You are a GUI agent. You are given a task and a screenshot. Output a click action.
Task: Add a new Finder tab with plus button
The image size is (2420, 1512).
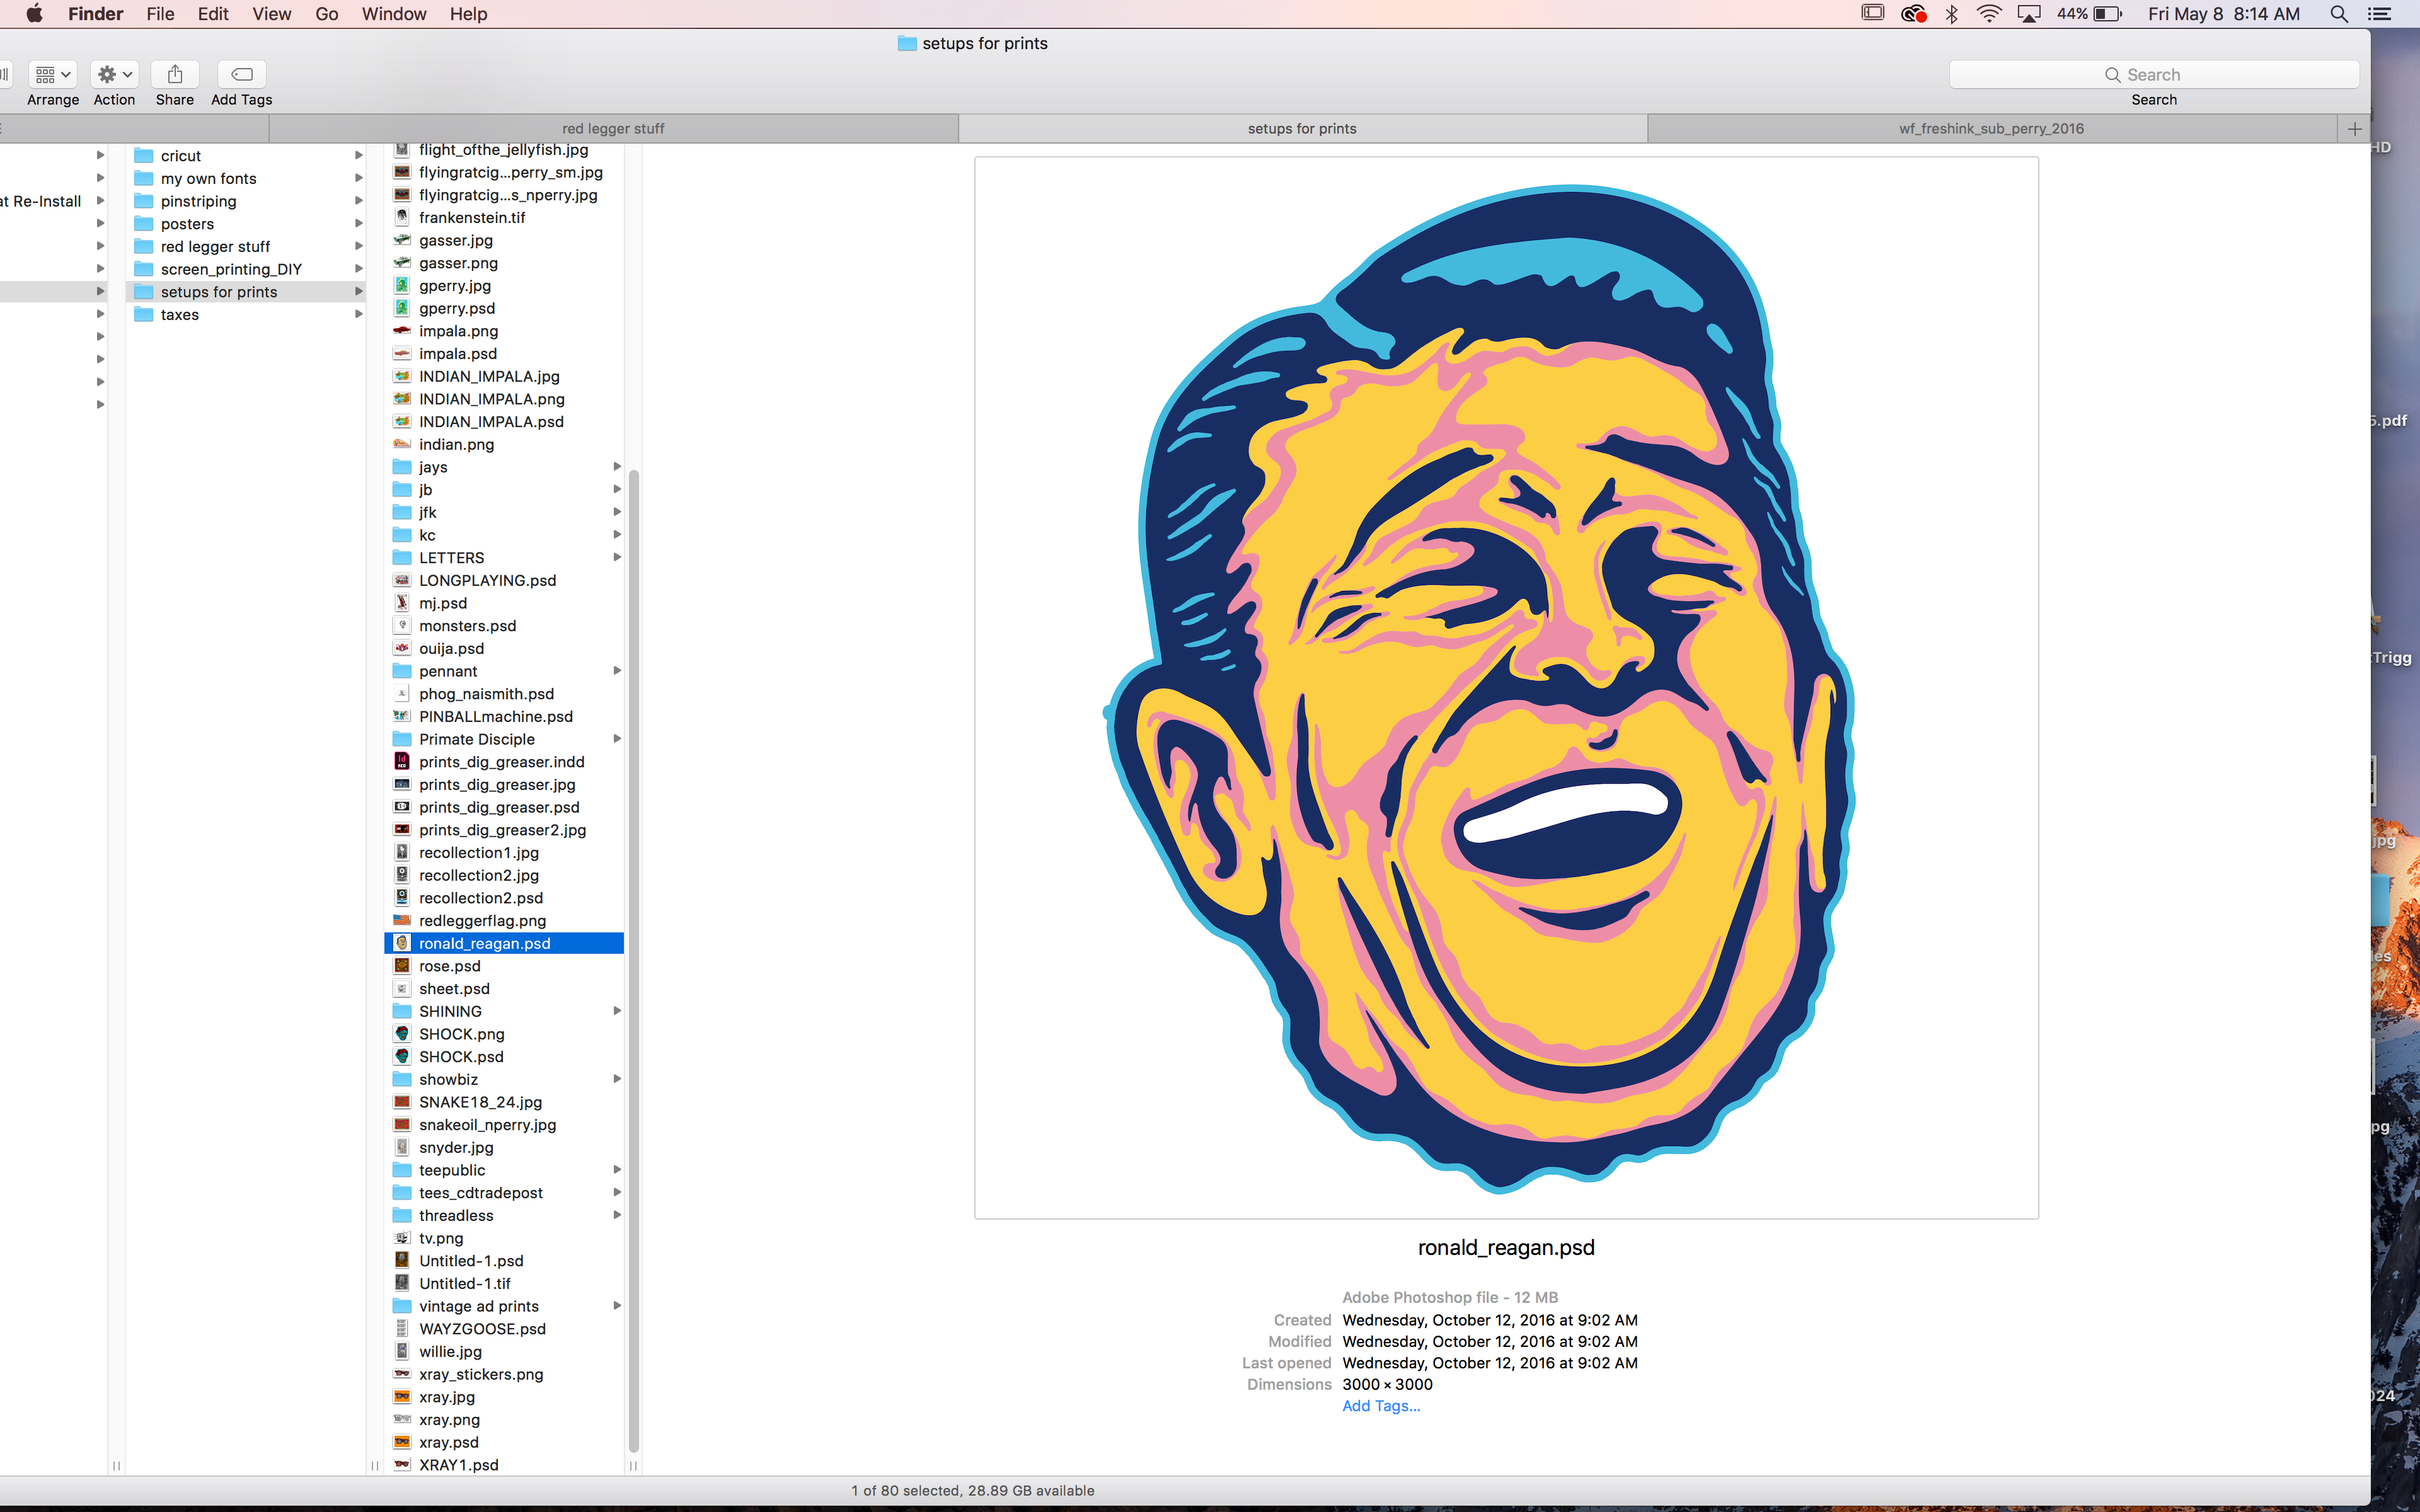coord(2354,128)
